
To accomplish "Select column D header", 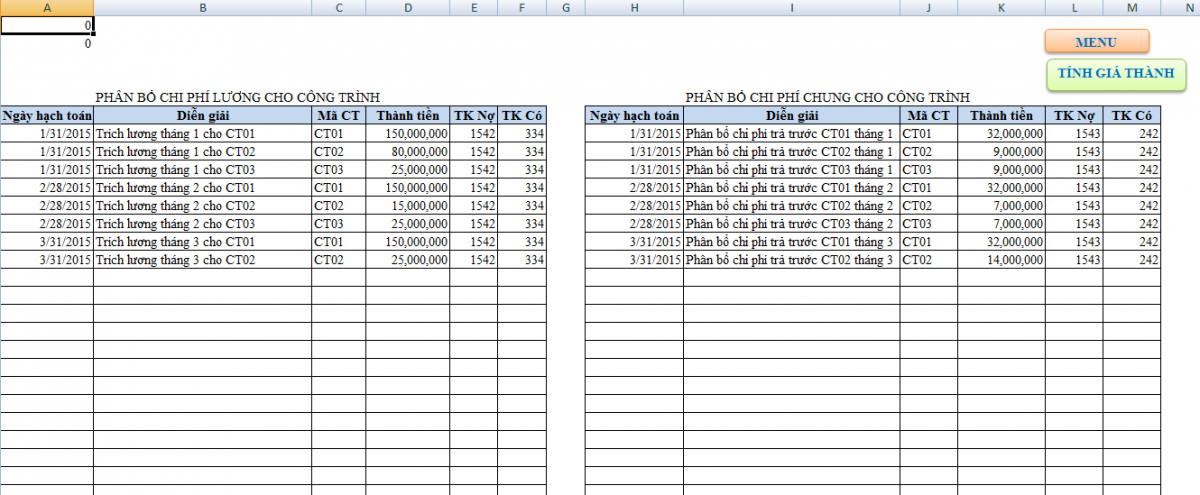I will point(407,8).
